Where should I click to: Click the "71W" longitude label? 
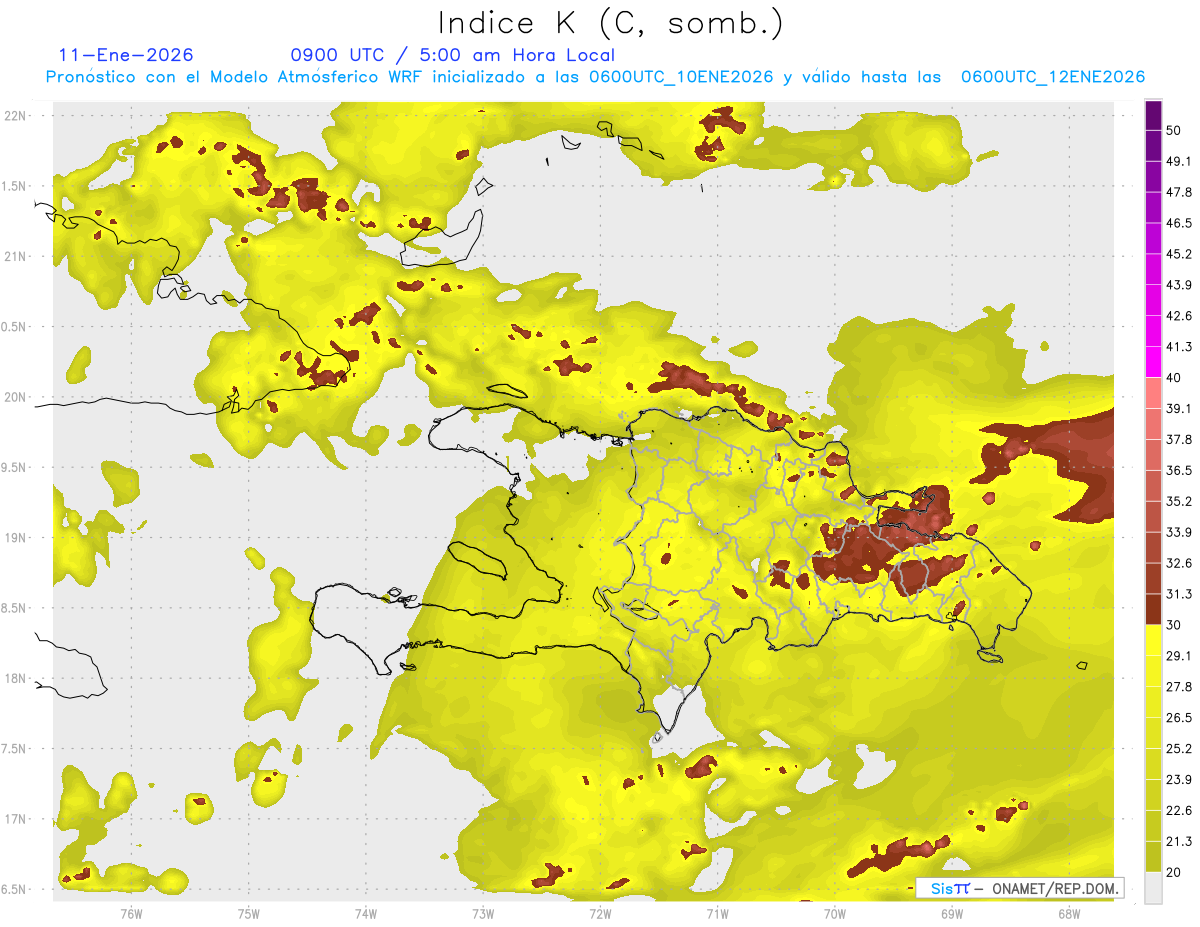(717, 914)
